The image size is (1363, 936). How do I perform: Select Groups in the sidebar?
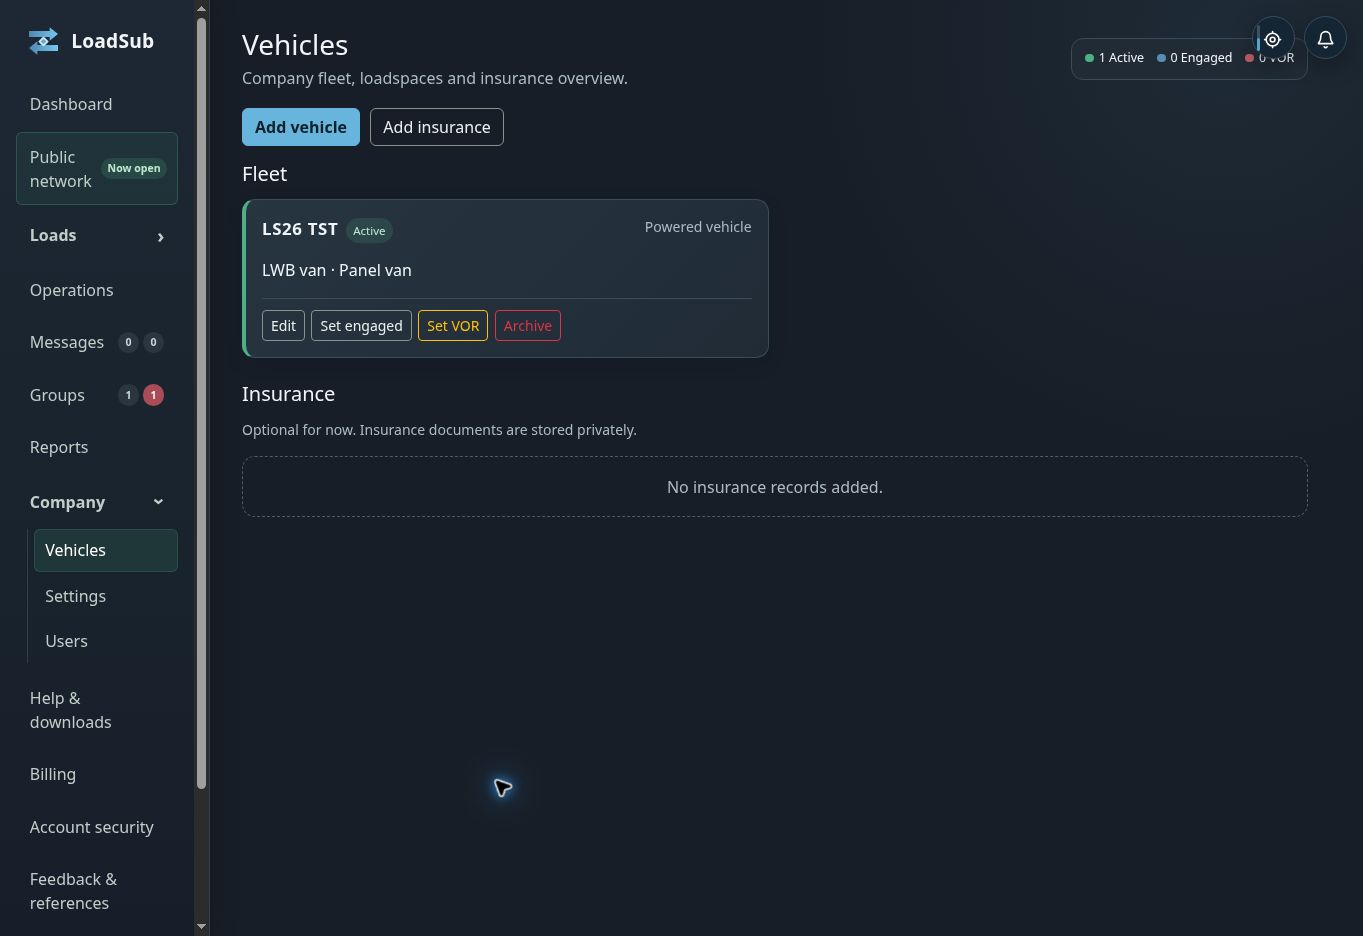point(57,395)
